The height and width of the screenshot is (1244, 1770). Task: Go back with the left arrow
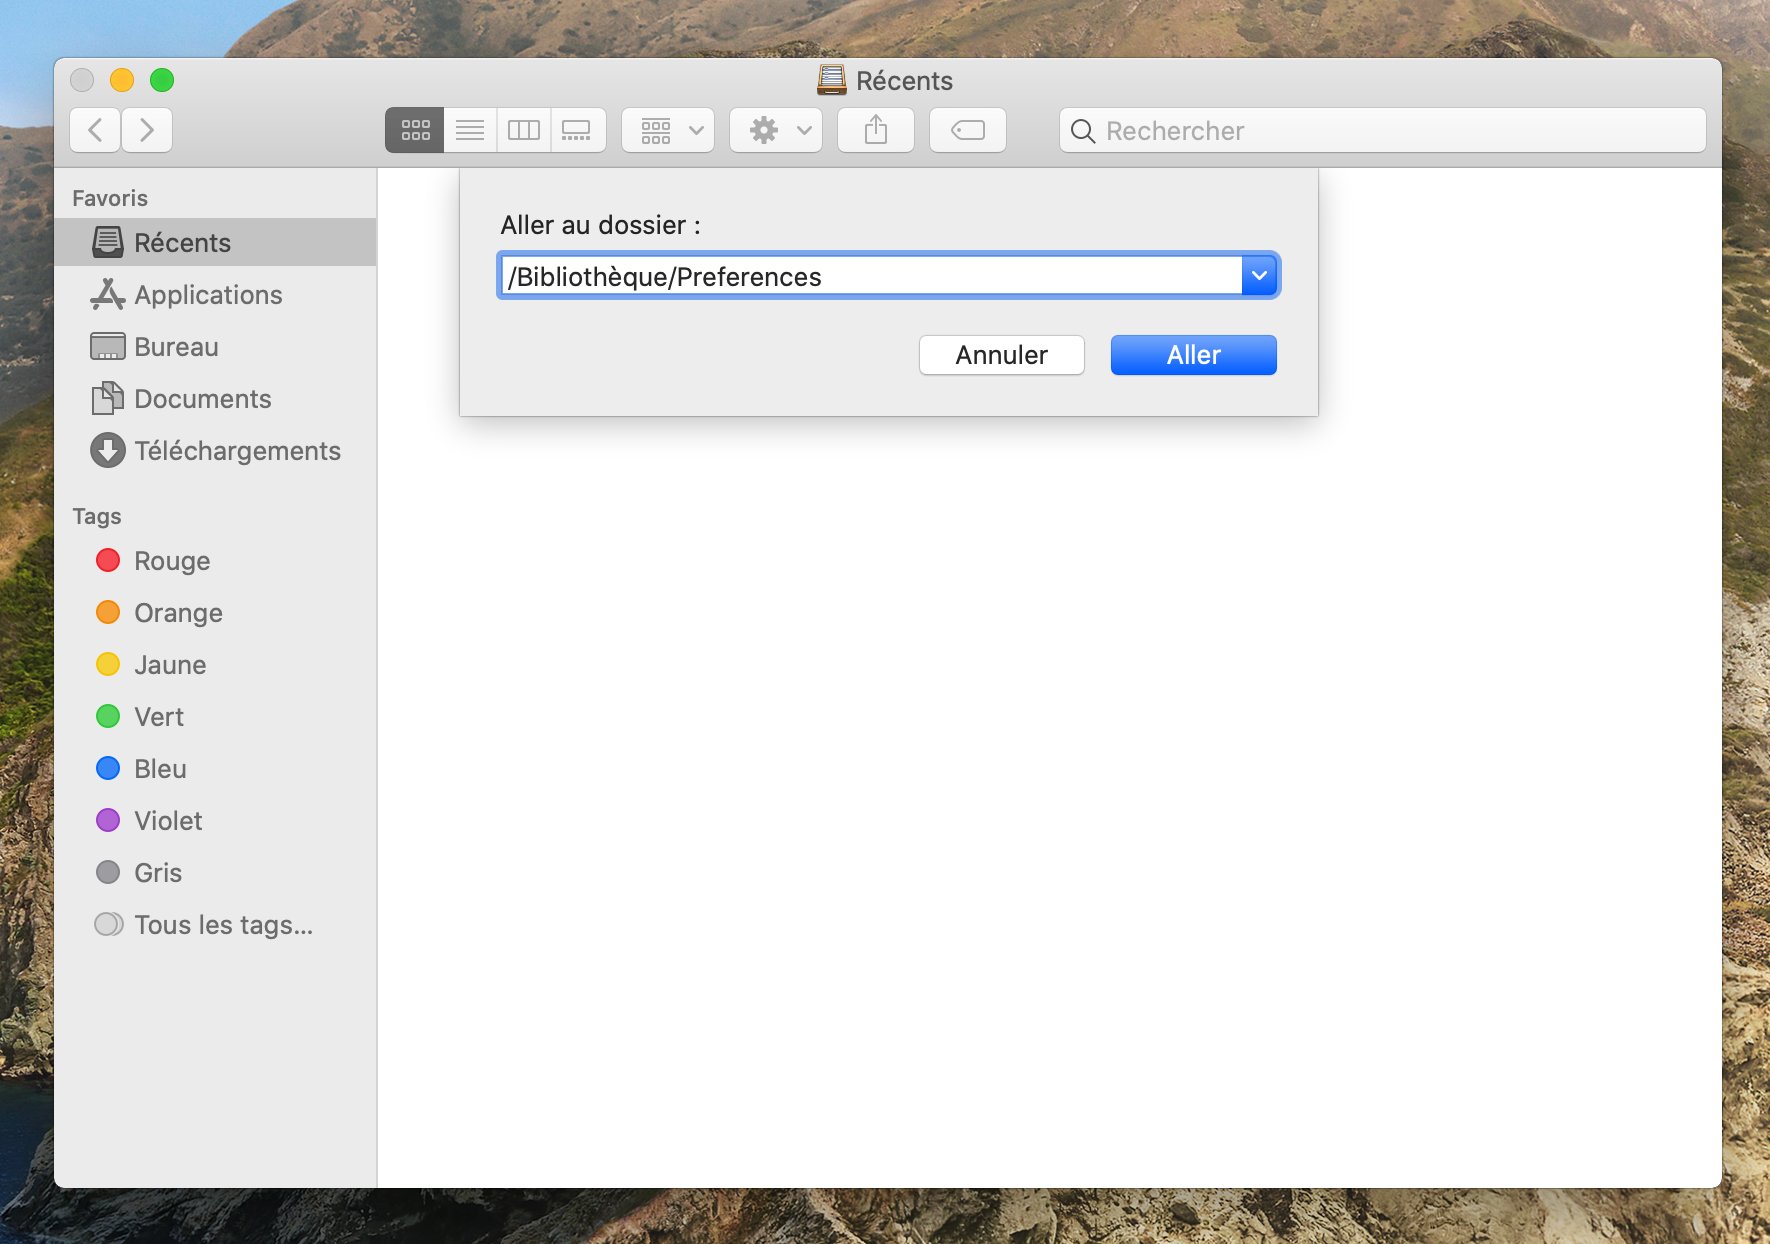[96, 130]
